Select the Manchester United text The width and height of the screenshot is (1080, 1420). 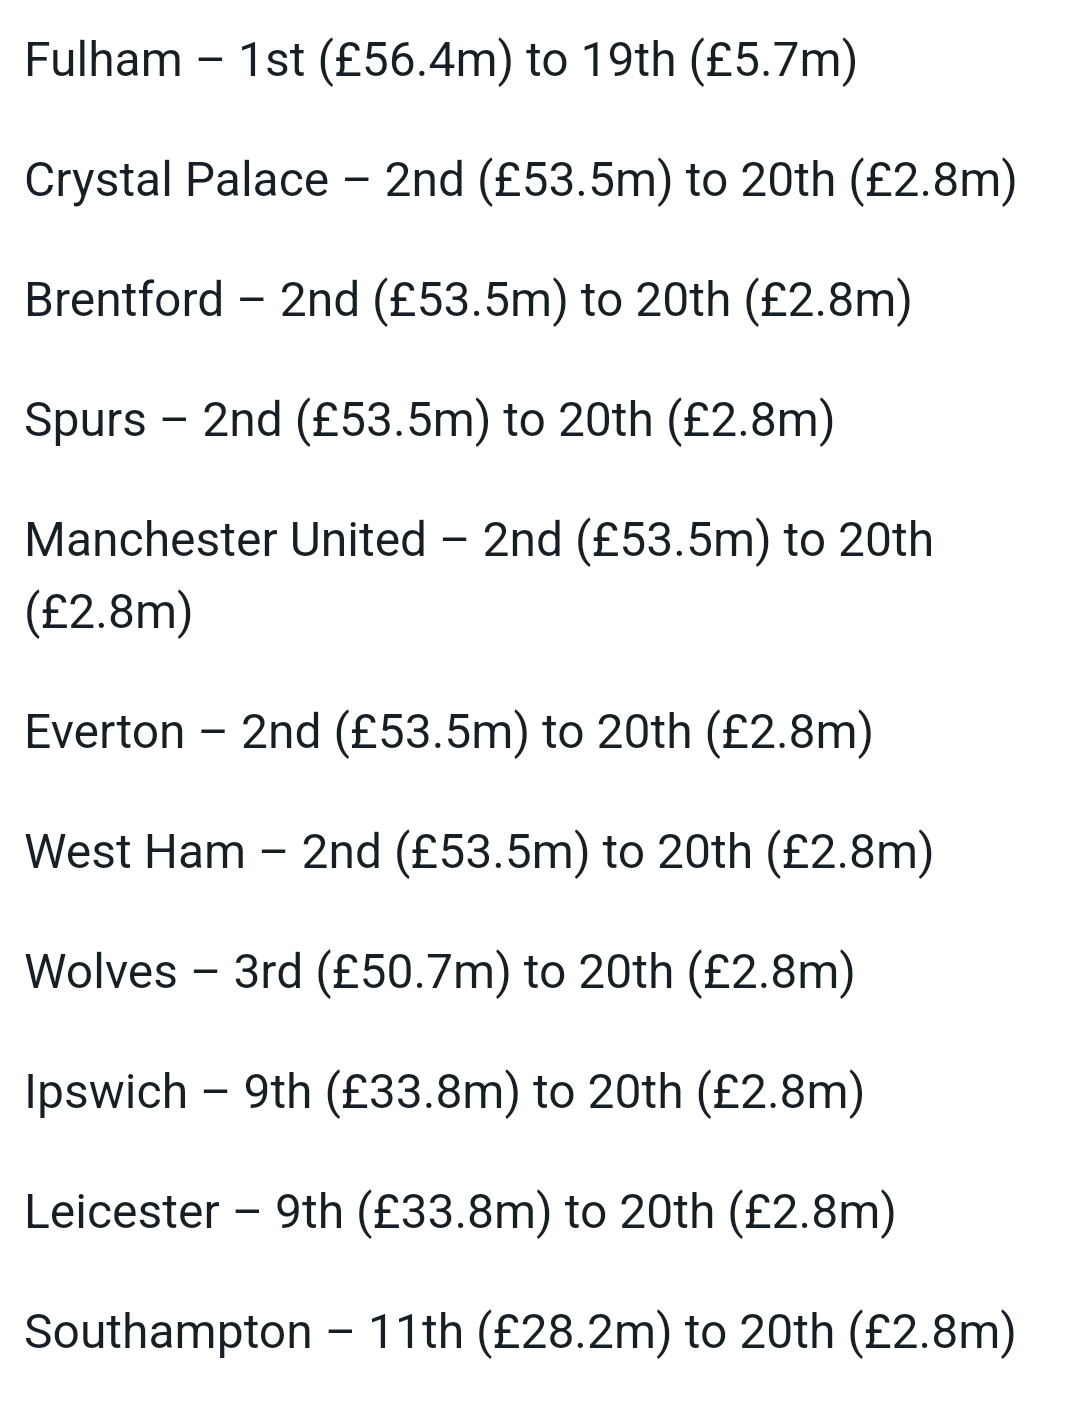point(226,540)
